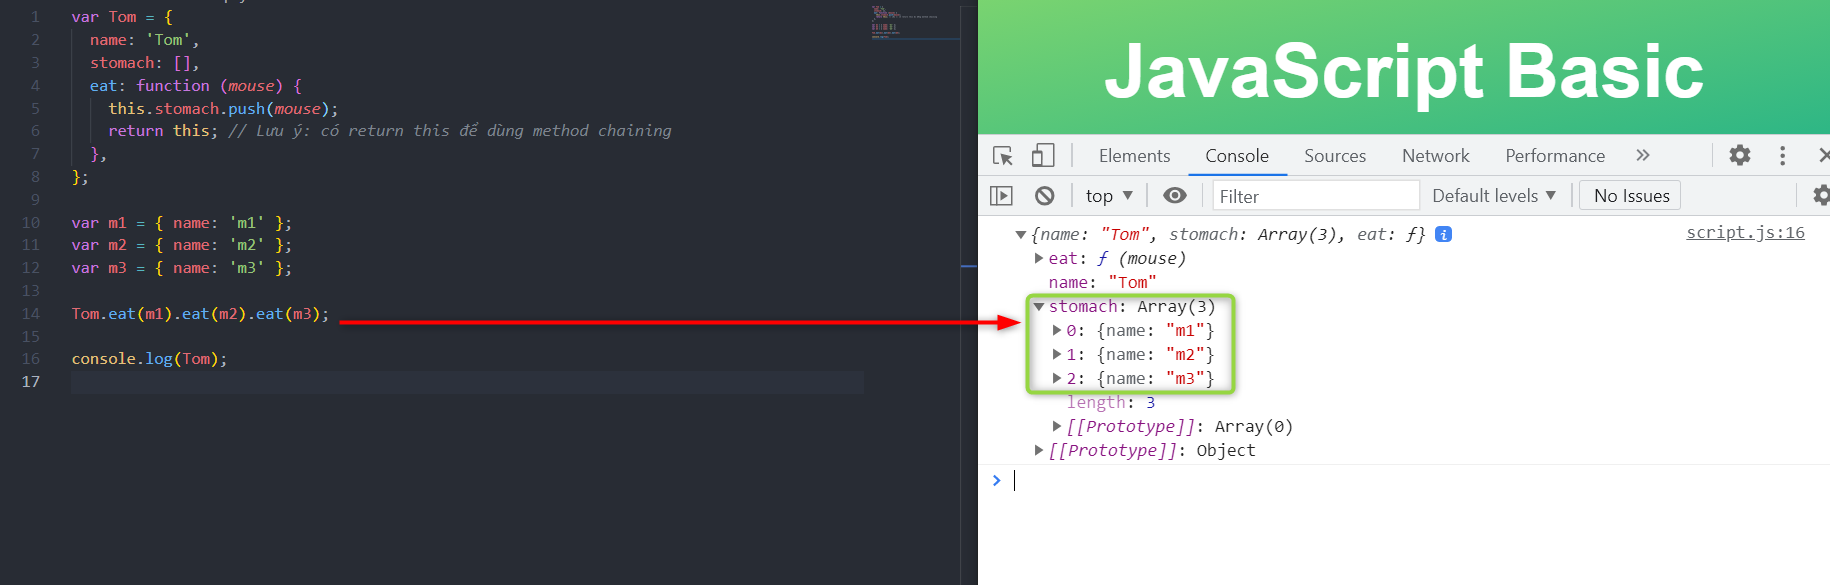
Task: Show the console sidebar icon
Action: tap(1001, 196)
